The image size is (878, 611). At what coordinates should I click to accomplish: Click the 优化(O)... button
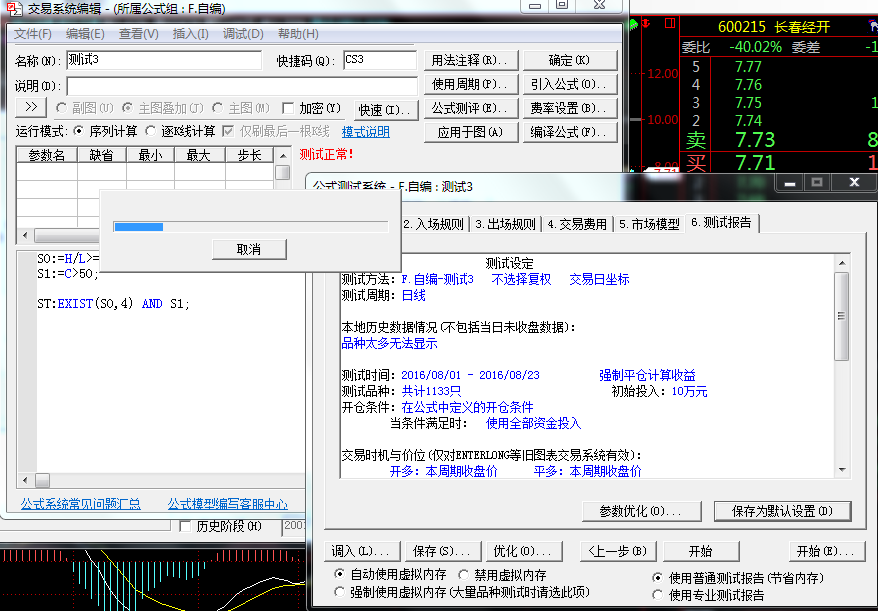pos(523,551)
